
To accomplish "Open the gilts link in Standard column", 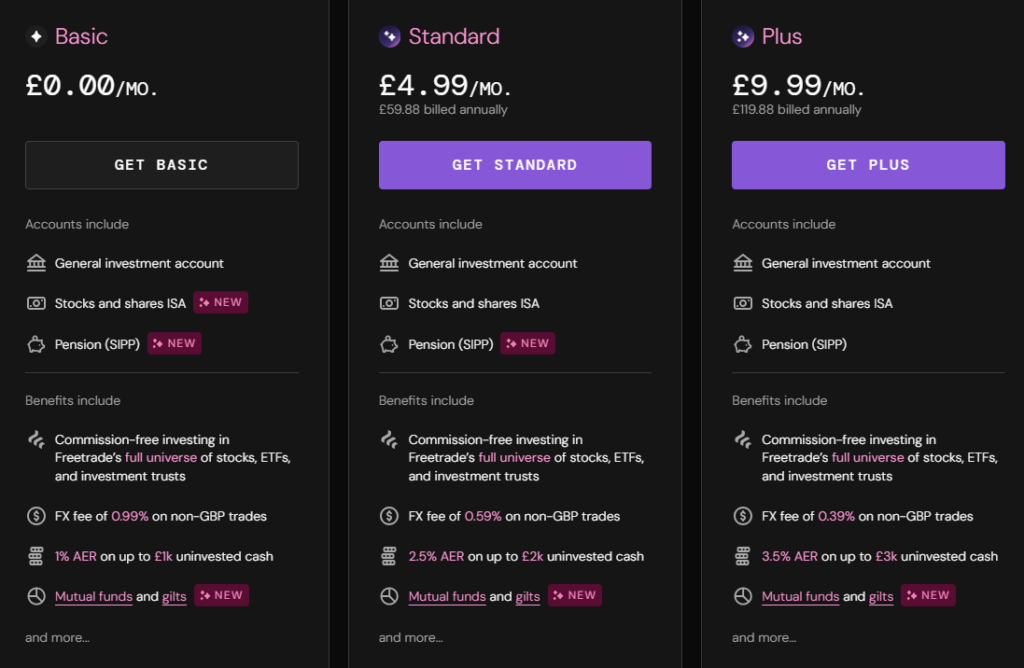I will point(528,597).
